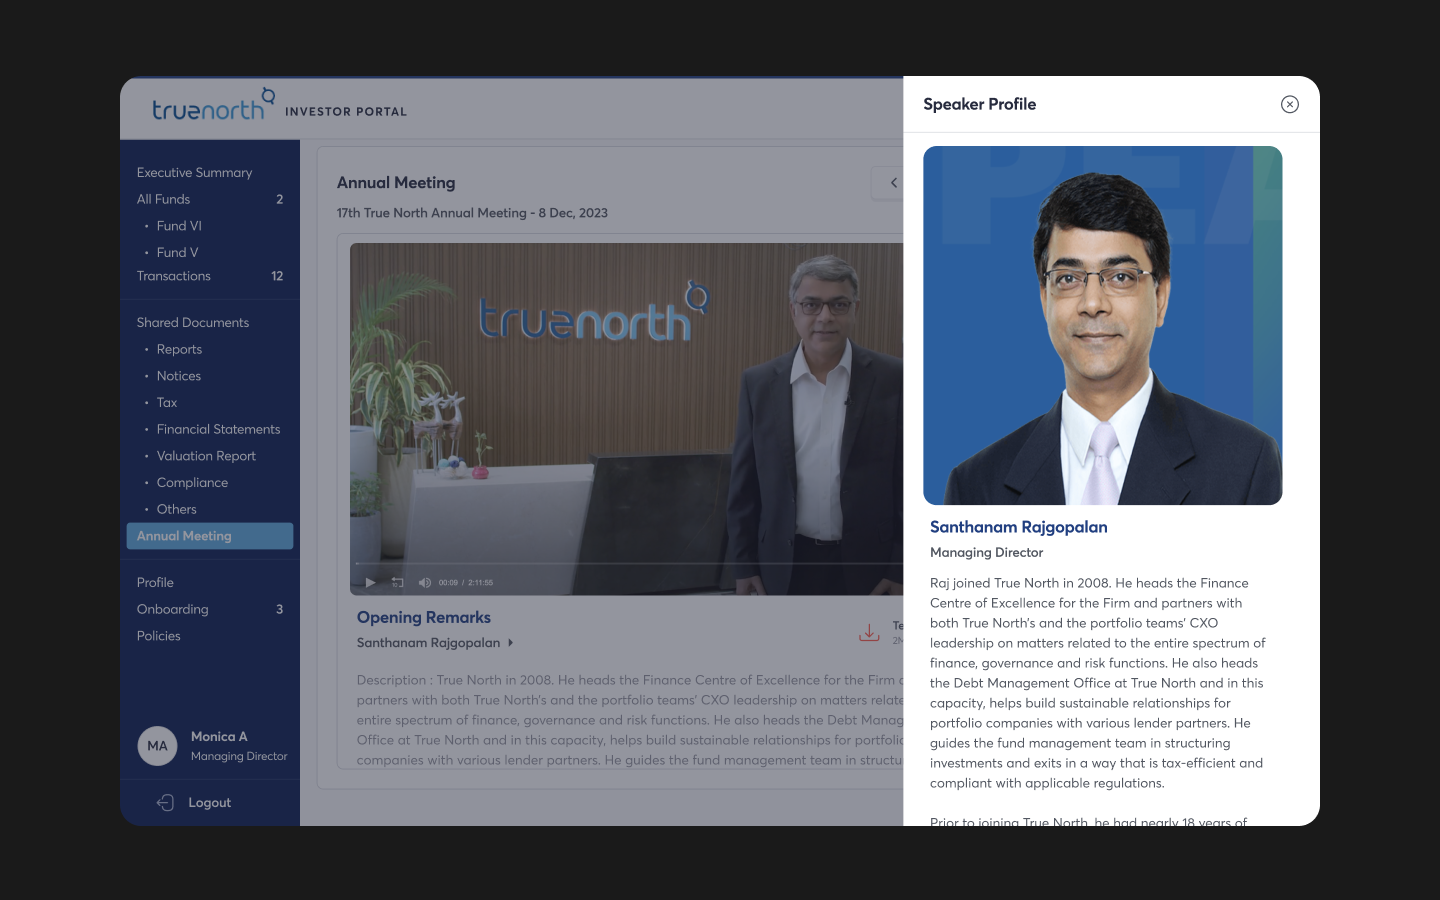Click the All Funds count badge 2

coord(279,199)
